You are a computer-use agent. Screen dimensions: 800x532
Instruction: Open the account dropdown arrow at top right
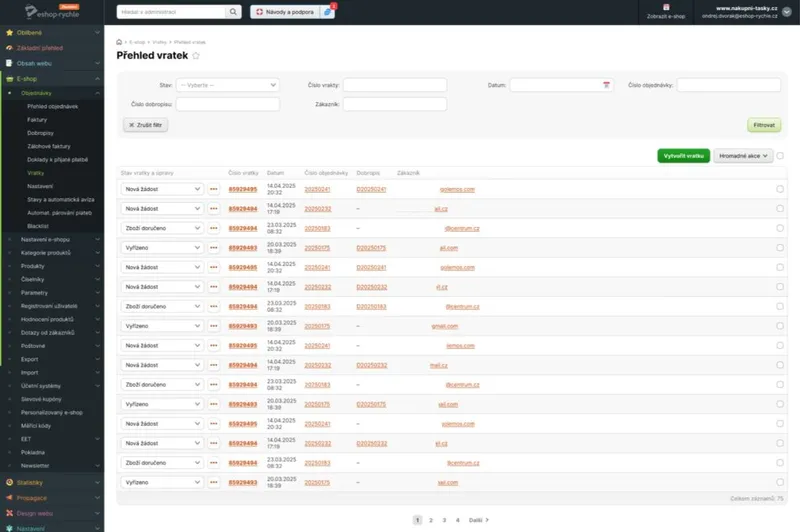[x=787, y=12]
